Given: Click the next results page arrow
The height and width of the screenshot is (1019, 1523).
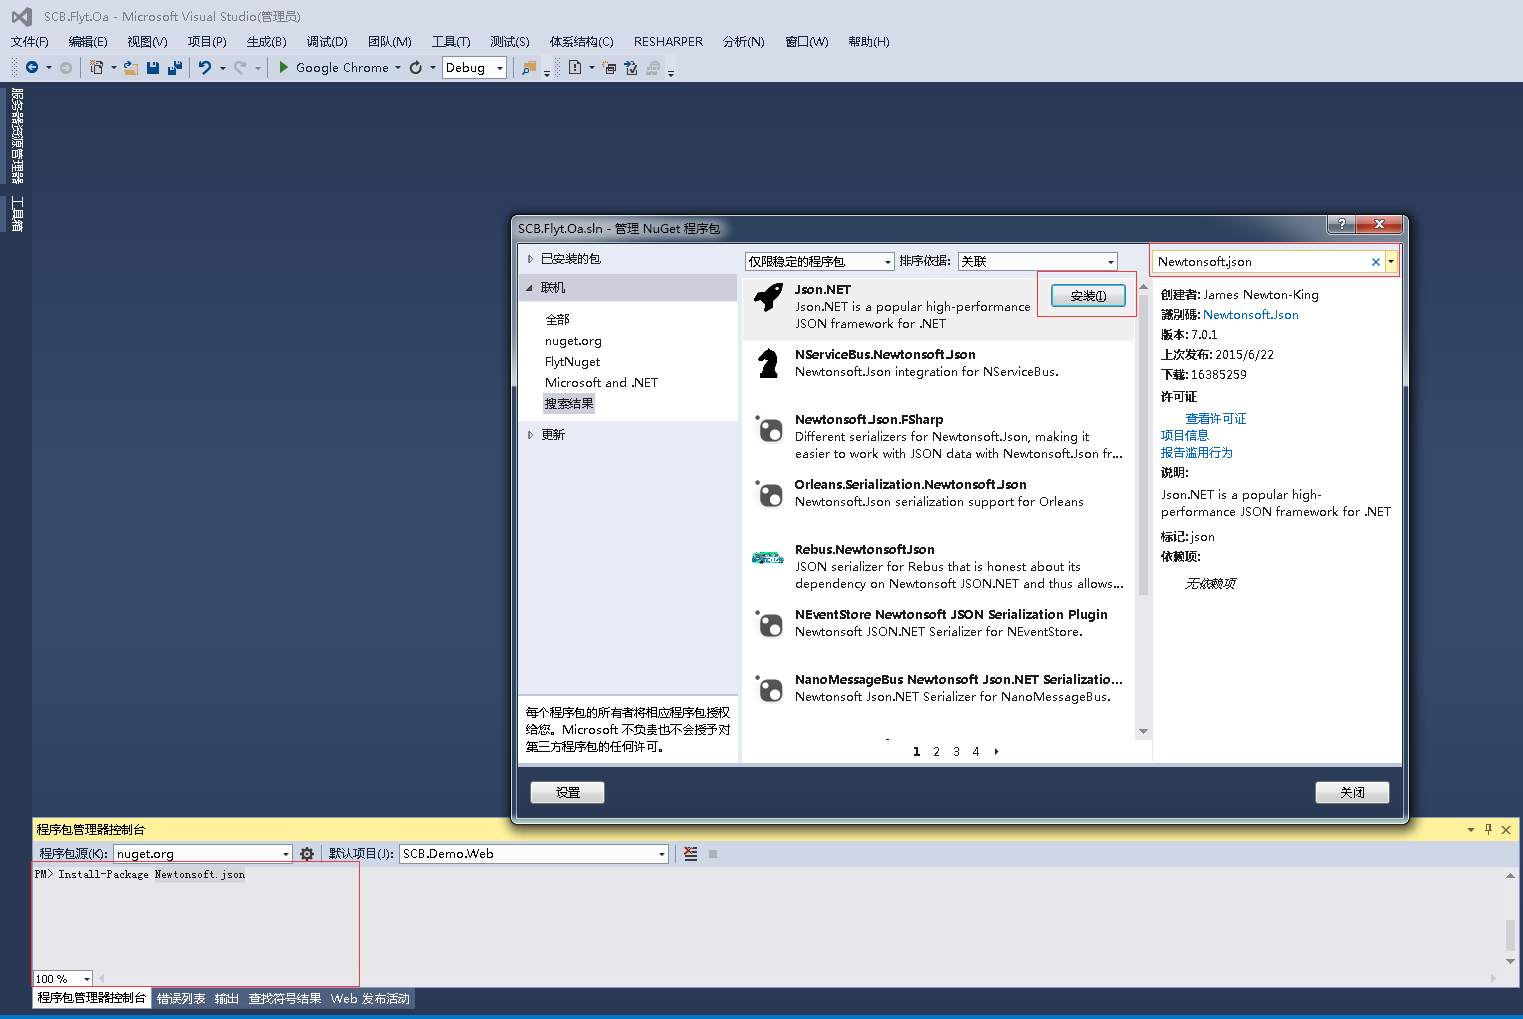Looking at the screenshot, I should pyautogui.click(x=996, y=752).
